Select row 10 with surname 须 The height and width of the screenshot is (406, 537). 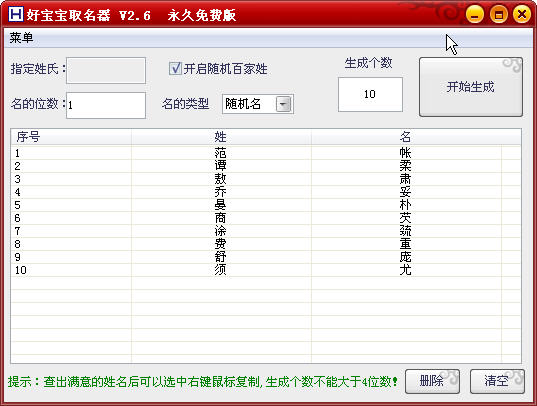(266, 270)
